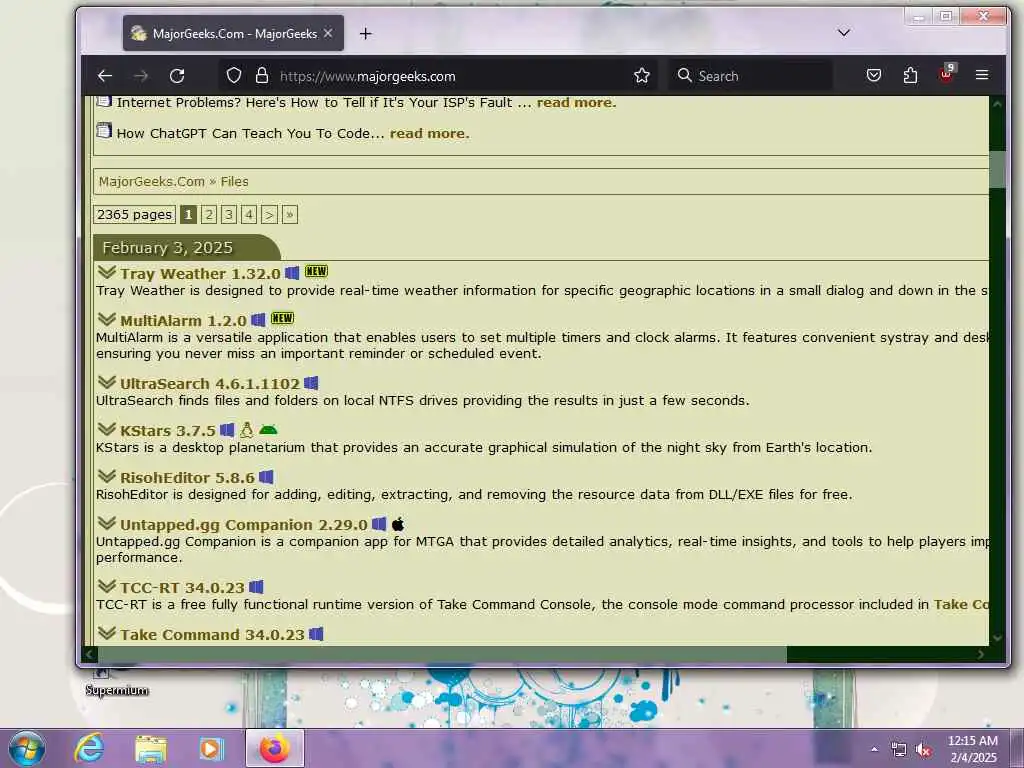Click the padlock site security icon
1024x768 pixels.
262,76
